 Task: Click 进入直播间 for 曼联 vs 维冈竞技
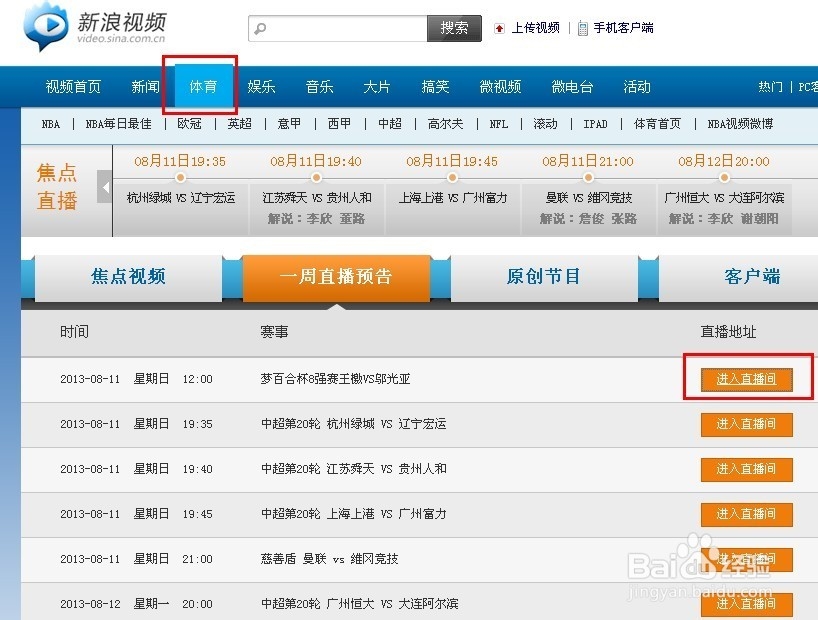[x=746, y=559]
